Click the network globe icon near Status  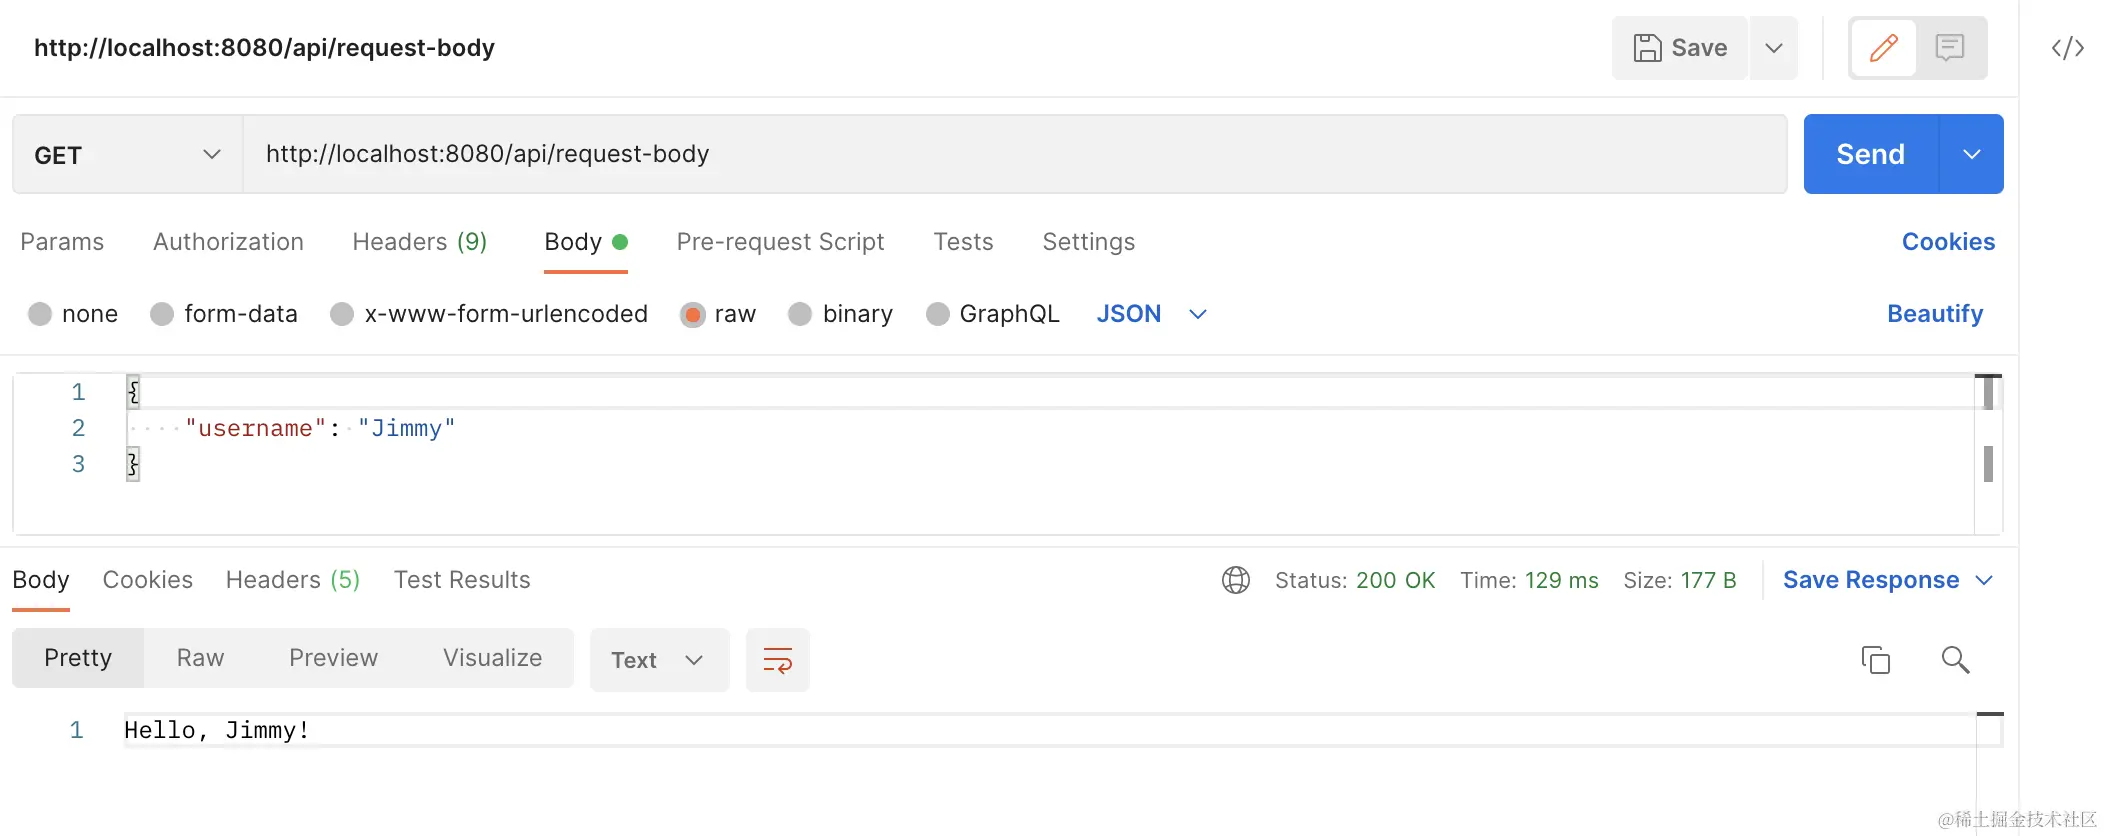pyautogui.click(x=1236, y=580)
